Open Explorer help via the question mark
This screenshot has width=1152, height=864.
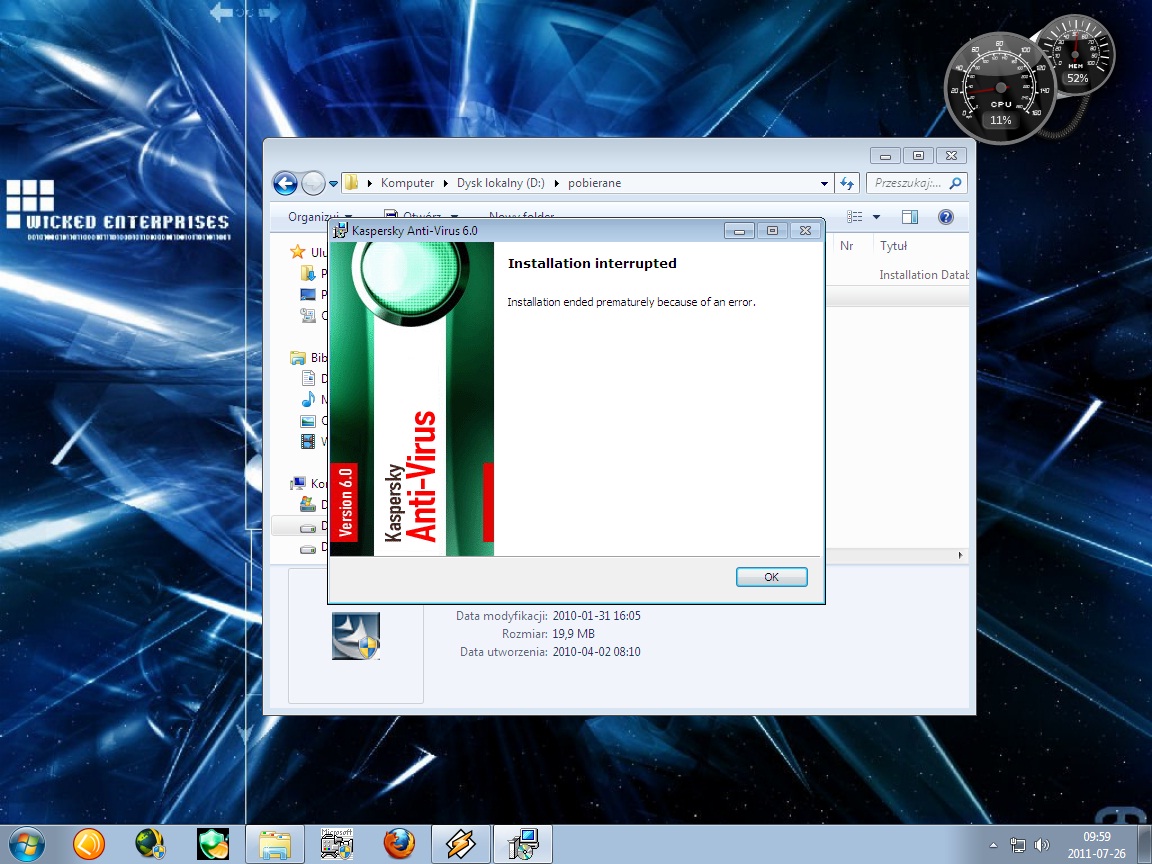pyautogui.click(x=946, y=217)
